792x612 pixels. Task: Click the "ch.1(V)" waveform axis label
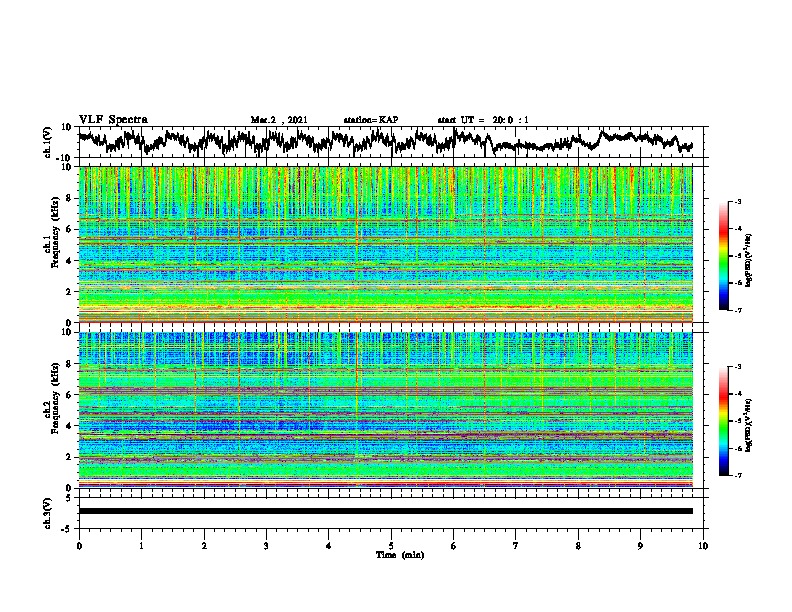48,142
